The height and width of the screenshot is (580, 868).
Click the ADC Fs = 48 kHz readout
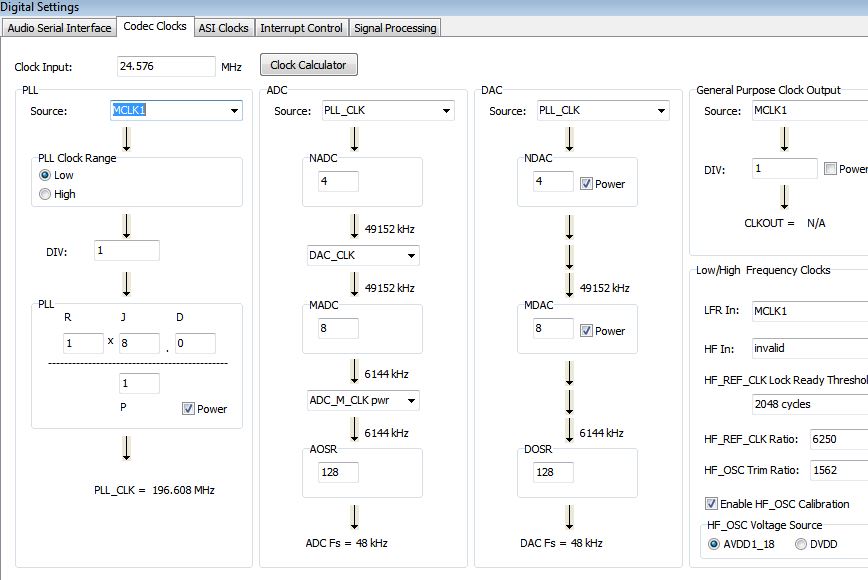click(347, 543)
